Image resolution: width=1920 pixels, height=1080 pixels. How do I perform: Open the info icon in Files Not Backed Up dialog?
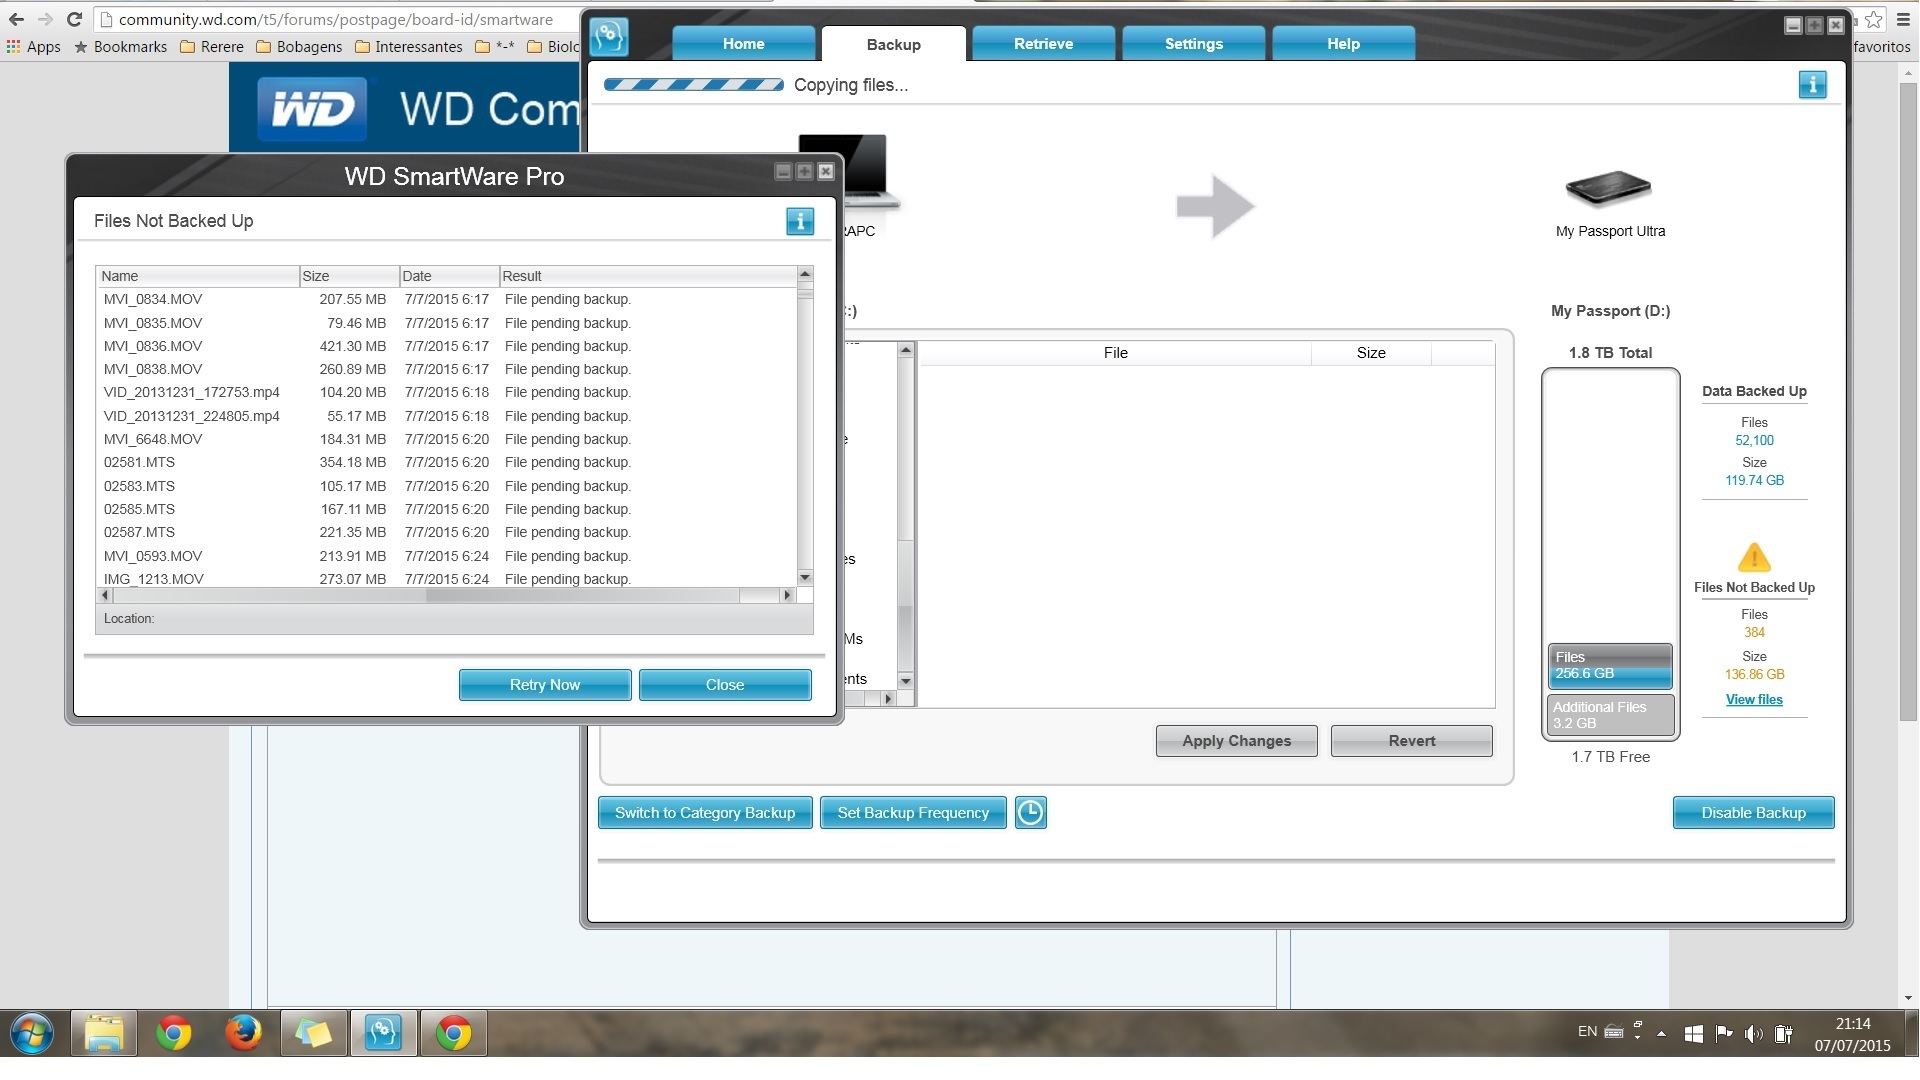[x=799, y=221]
